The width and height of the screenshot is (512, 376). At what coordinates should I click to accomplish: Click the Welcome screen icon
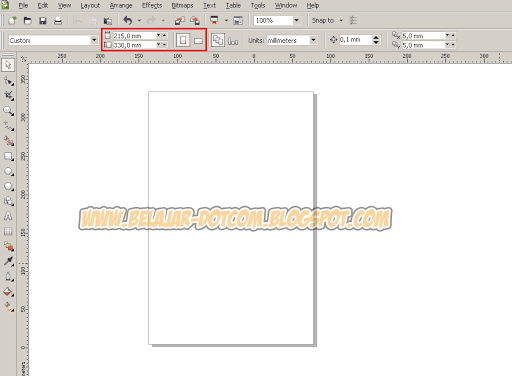(x=238, y=21)
